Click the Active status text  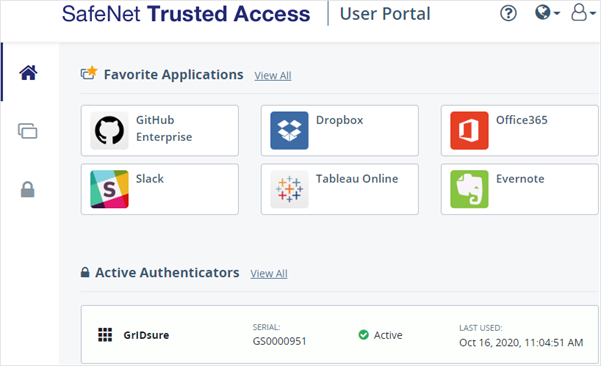point(388,335)
